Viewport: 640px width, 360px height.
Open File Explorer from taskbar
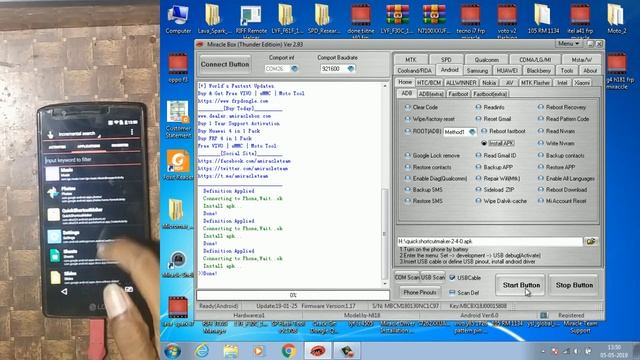pos(231,351)
